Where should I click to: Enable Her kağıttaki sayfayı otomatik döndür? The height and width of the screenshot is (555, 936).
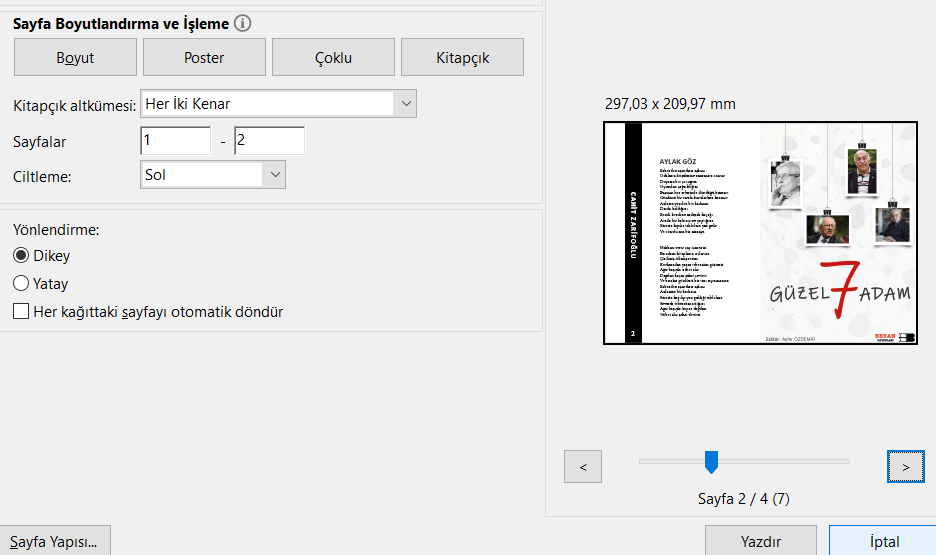[21, 311]
